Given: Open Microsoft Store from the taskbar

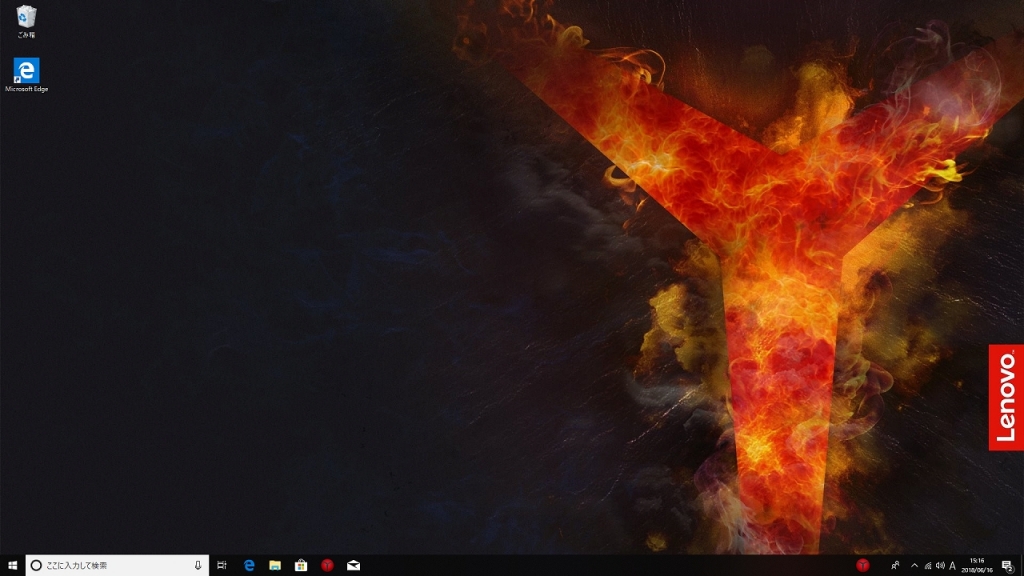Looking at the screenshot, I should 301,565.
